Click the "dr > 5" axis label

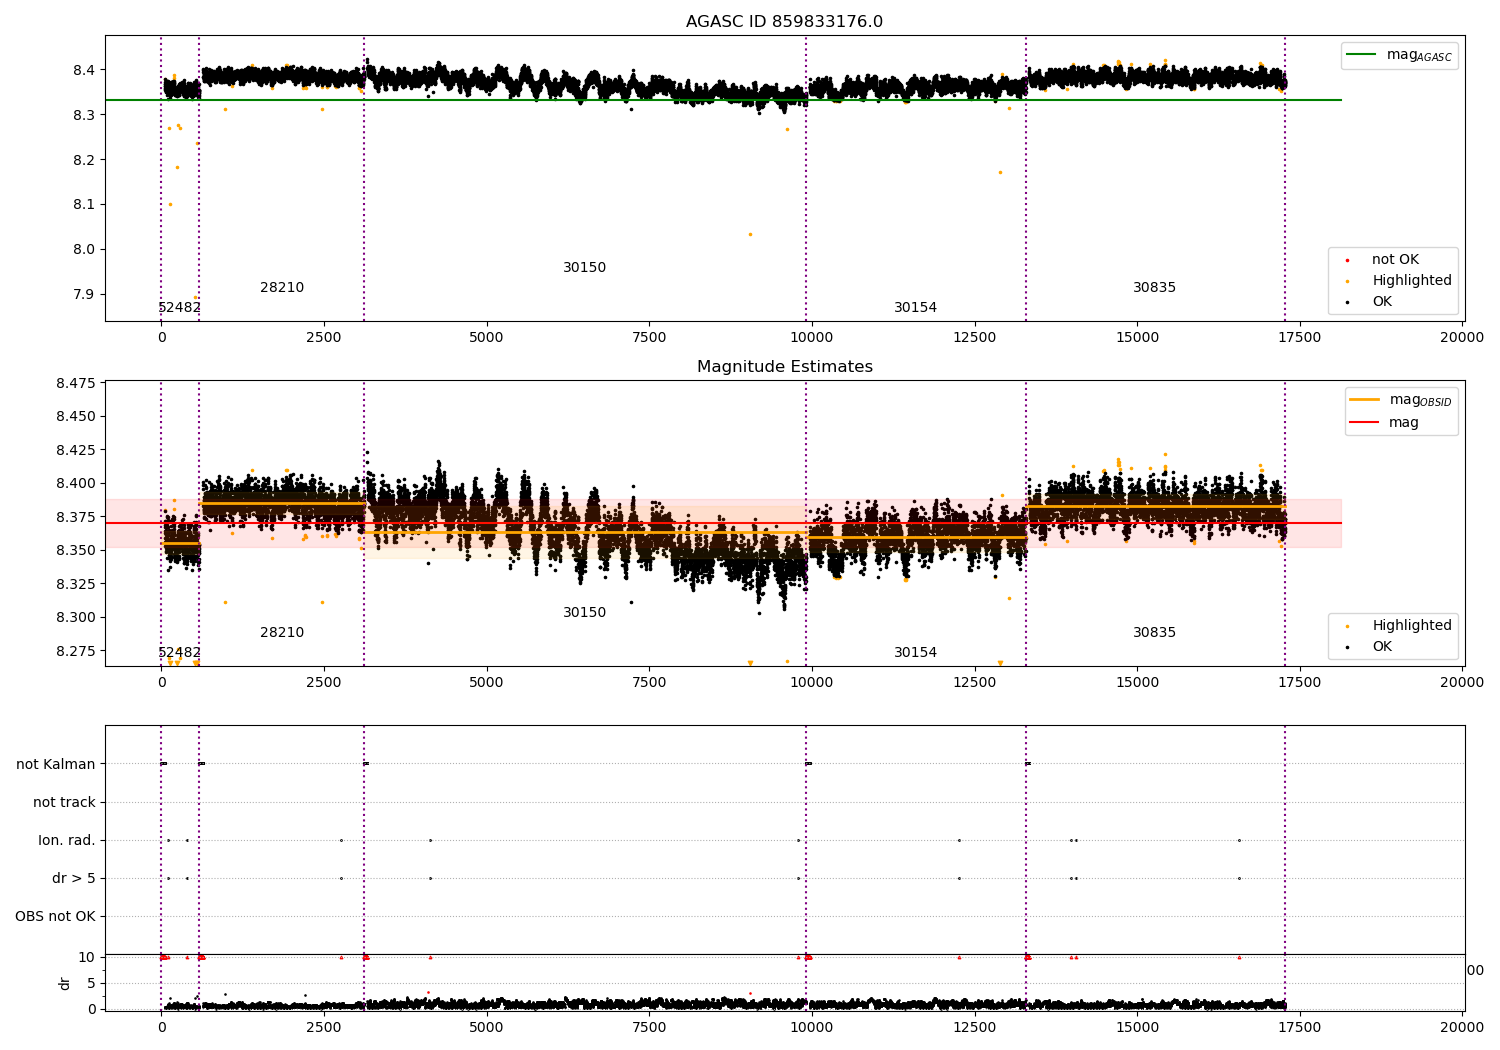[74, 879]
